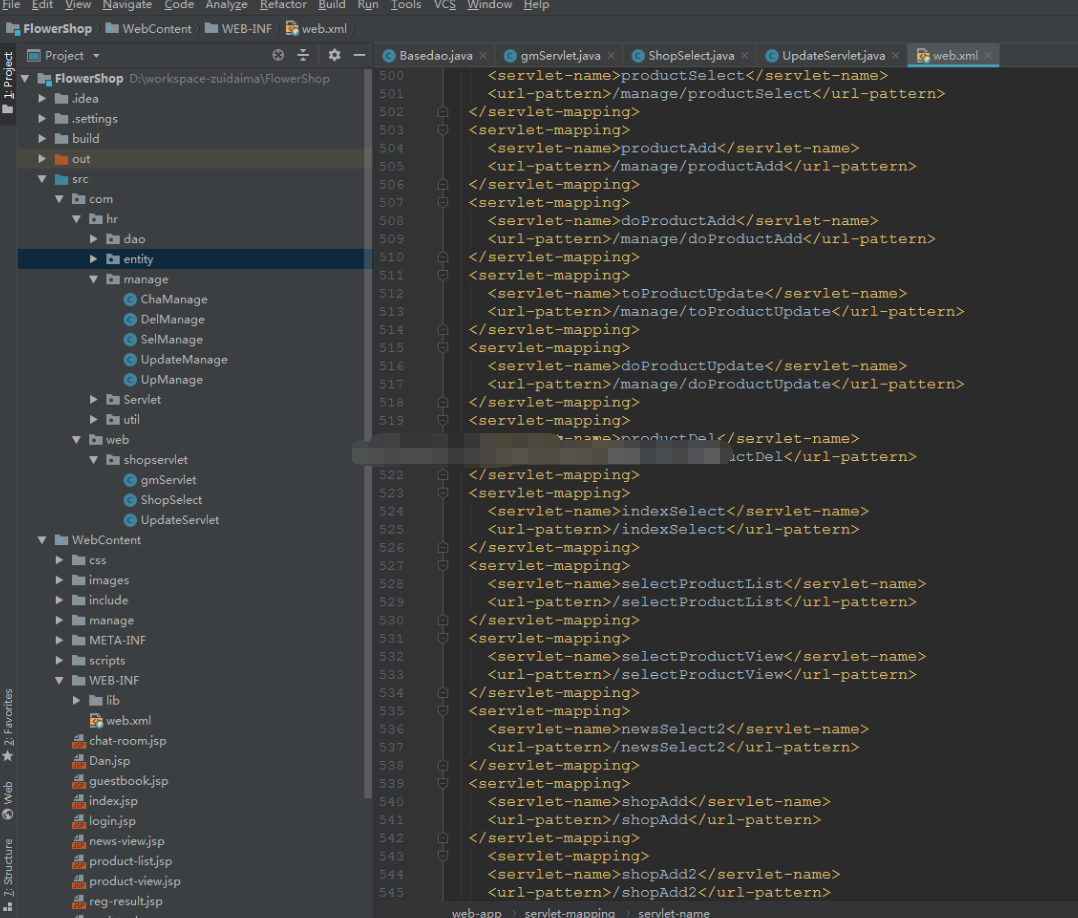1078x918 pixels.
Task: Open web.xml file in project tree
Action: (128, 720)
